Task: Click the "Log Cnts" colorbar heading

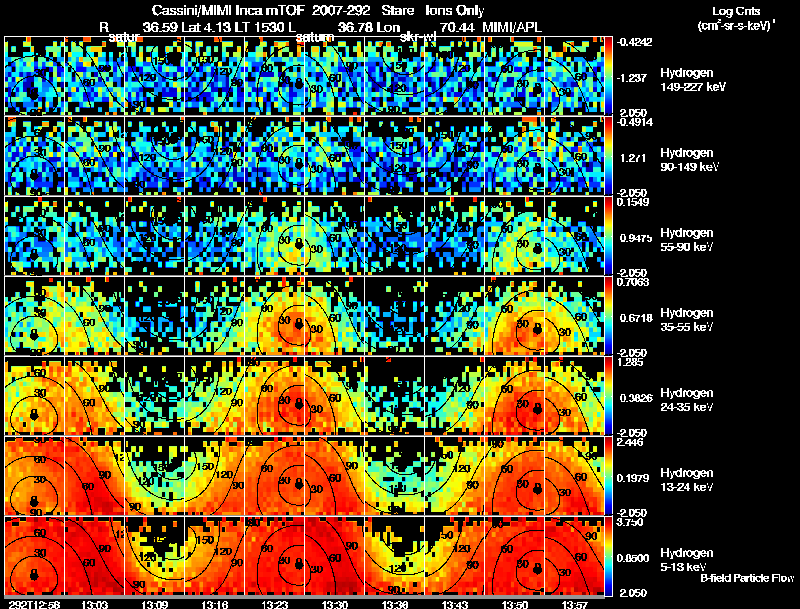Action: point(736,11)
